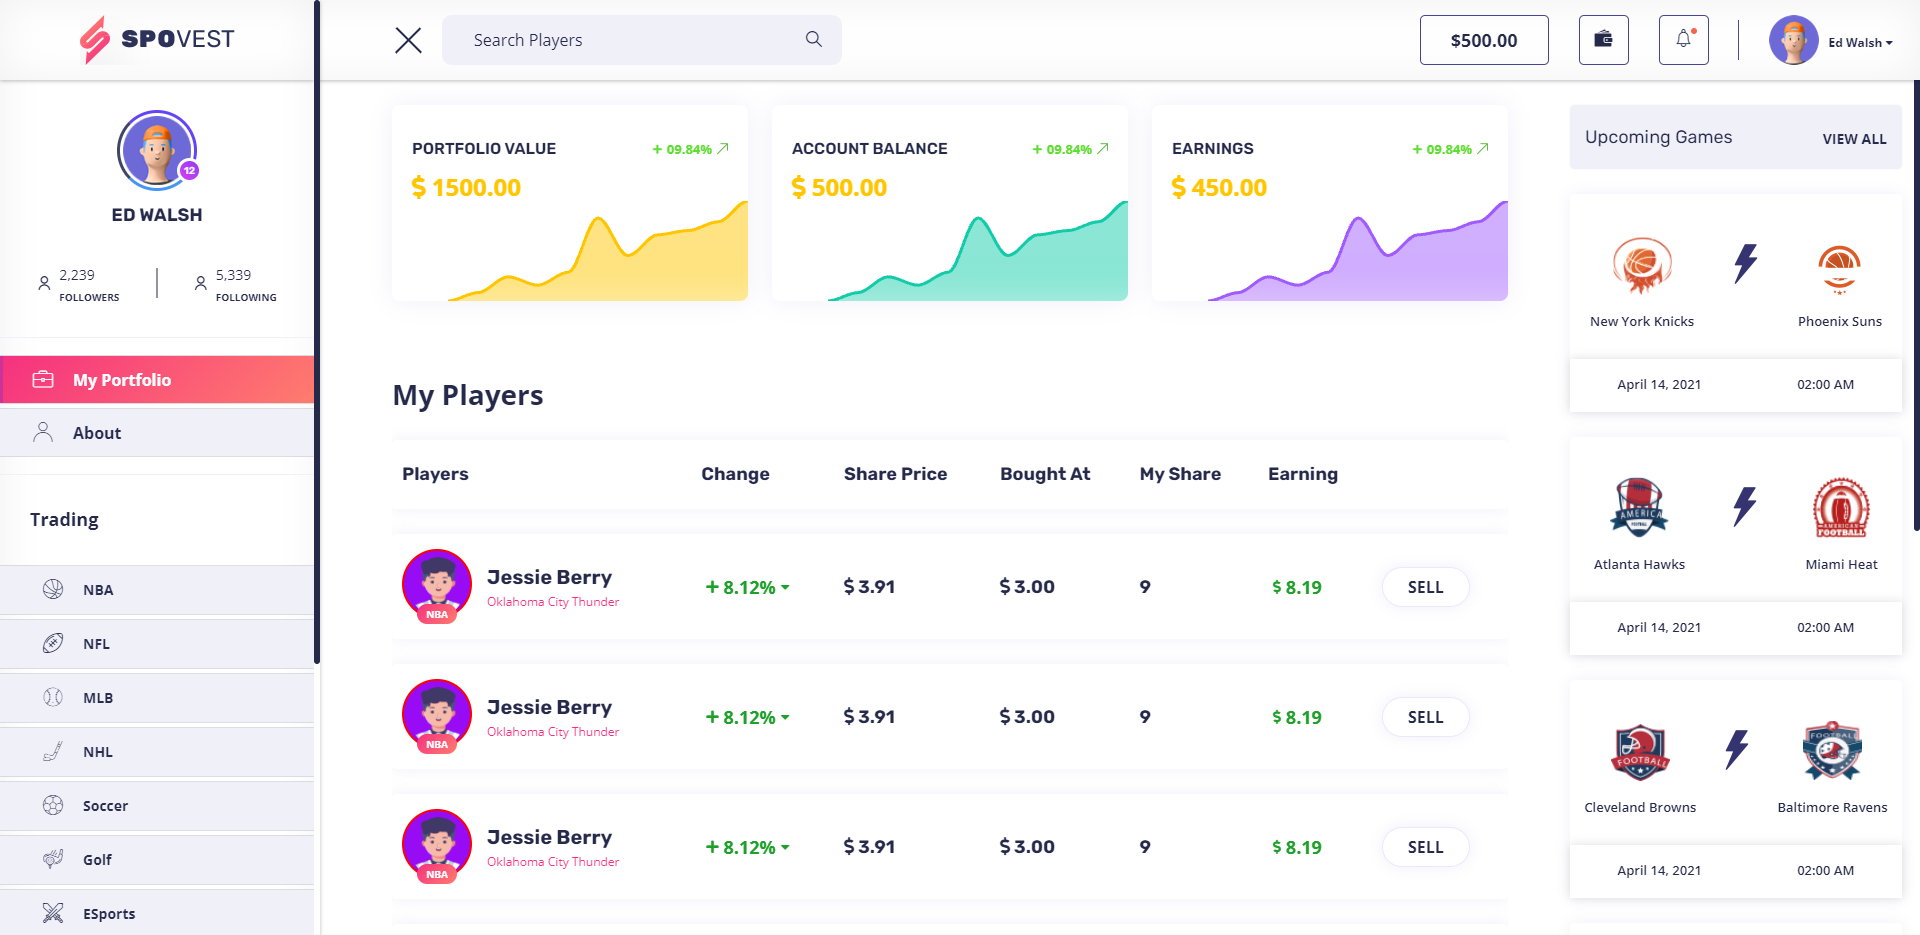Click New York Knicks team logo
This screenshot has height=935, width=1920.
click(x=1642, y=265)
